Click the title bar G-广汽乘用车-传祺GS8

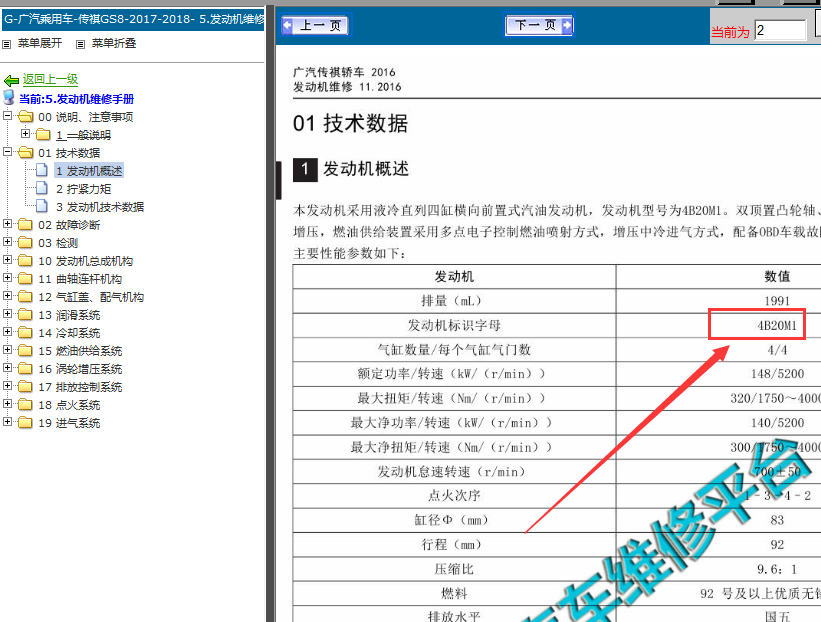(133, 19)
